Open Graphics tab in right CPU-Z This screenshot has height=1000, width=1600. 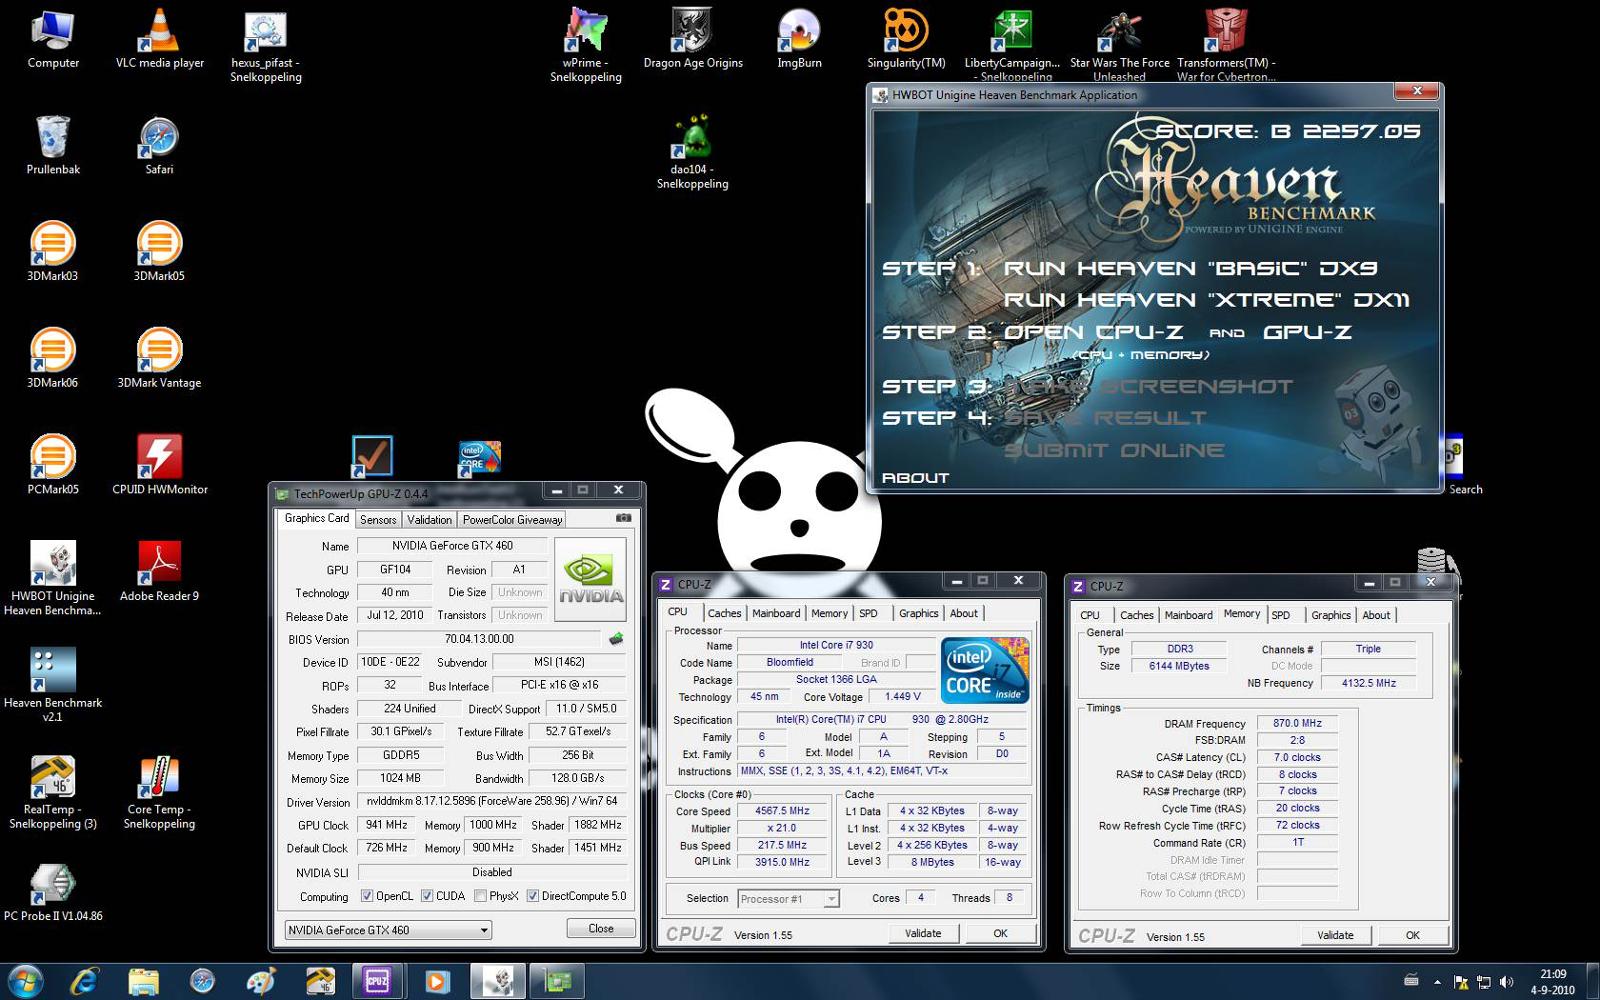(1331, 615)
